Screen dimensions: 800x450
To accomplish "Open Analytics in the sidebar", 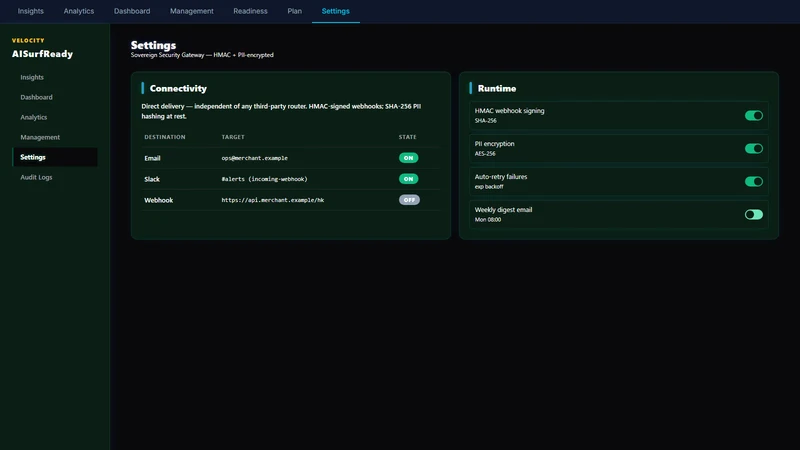I will 34,117.
